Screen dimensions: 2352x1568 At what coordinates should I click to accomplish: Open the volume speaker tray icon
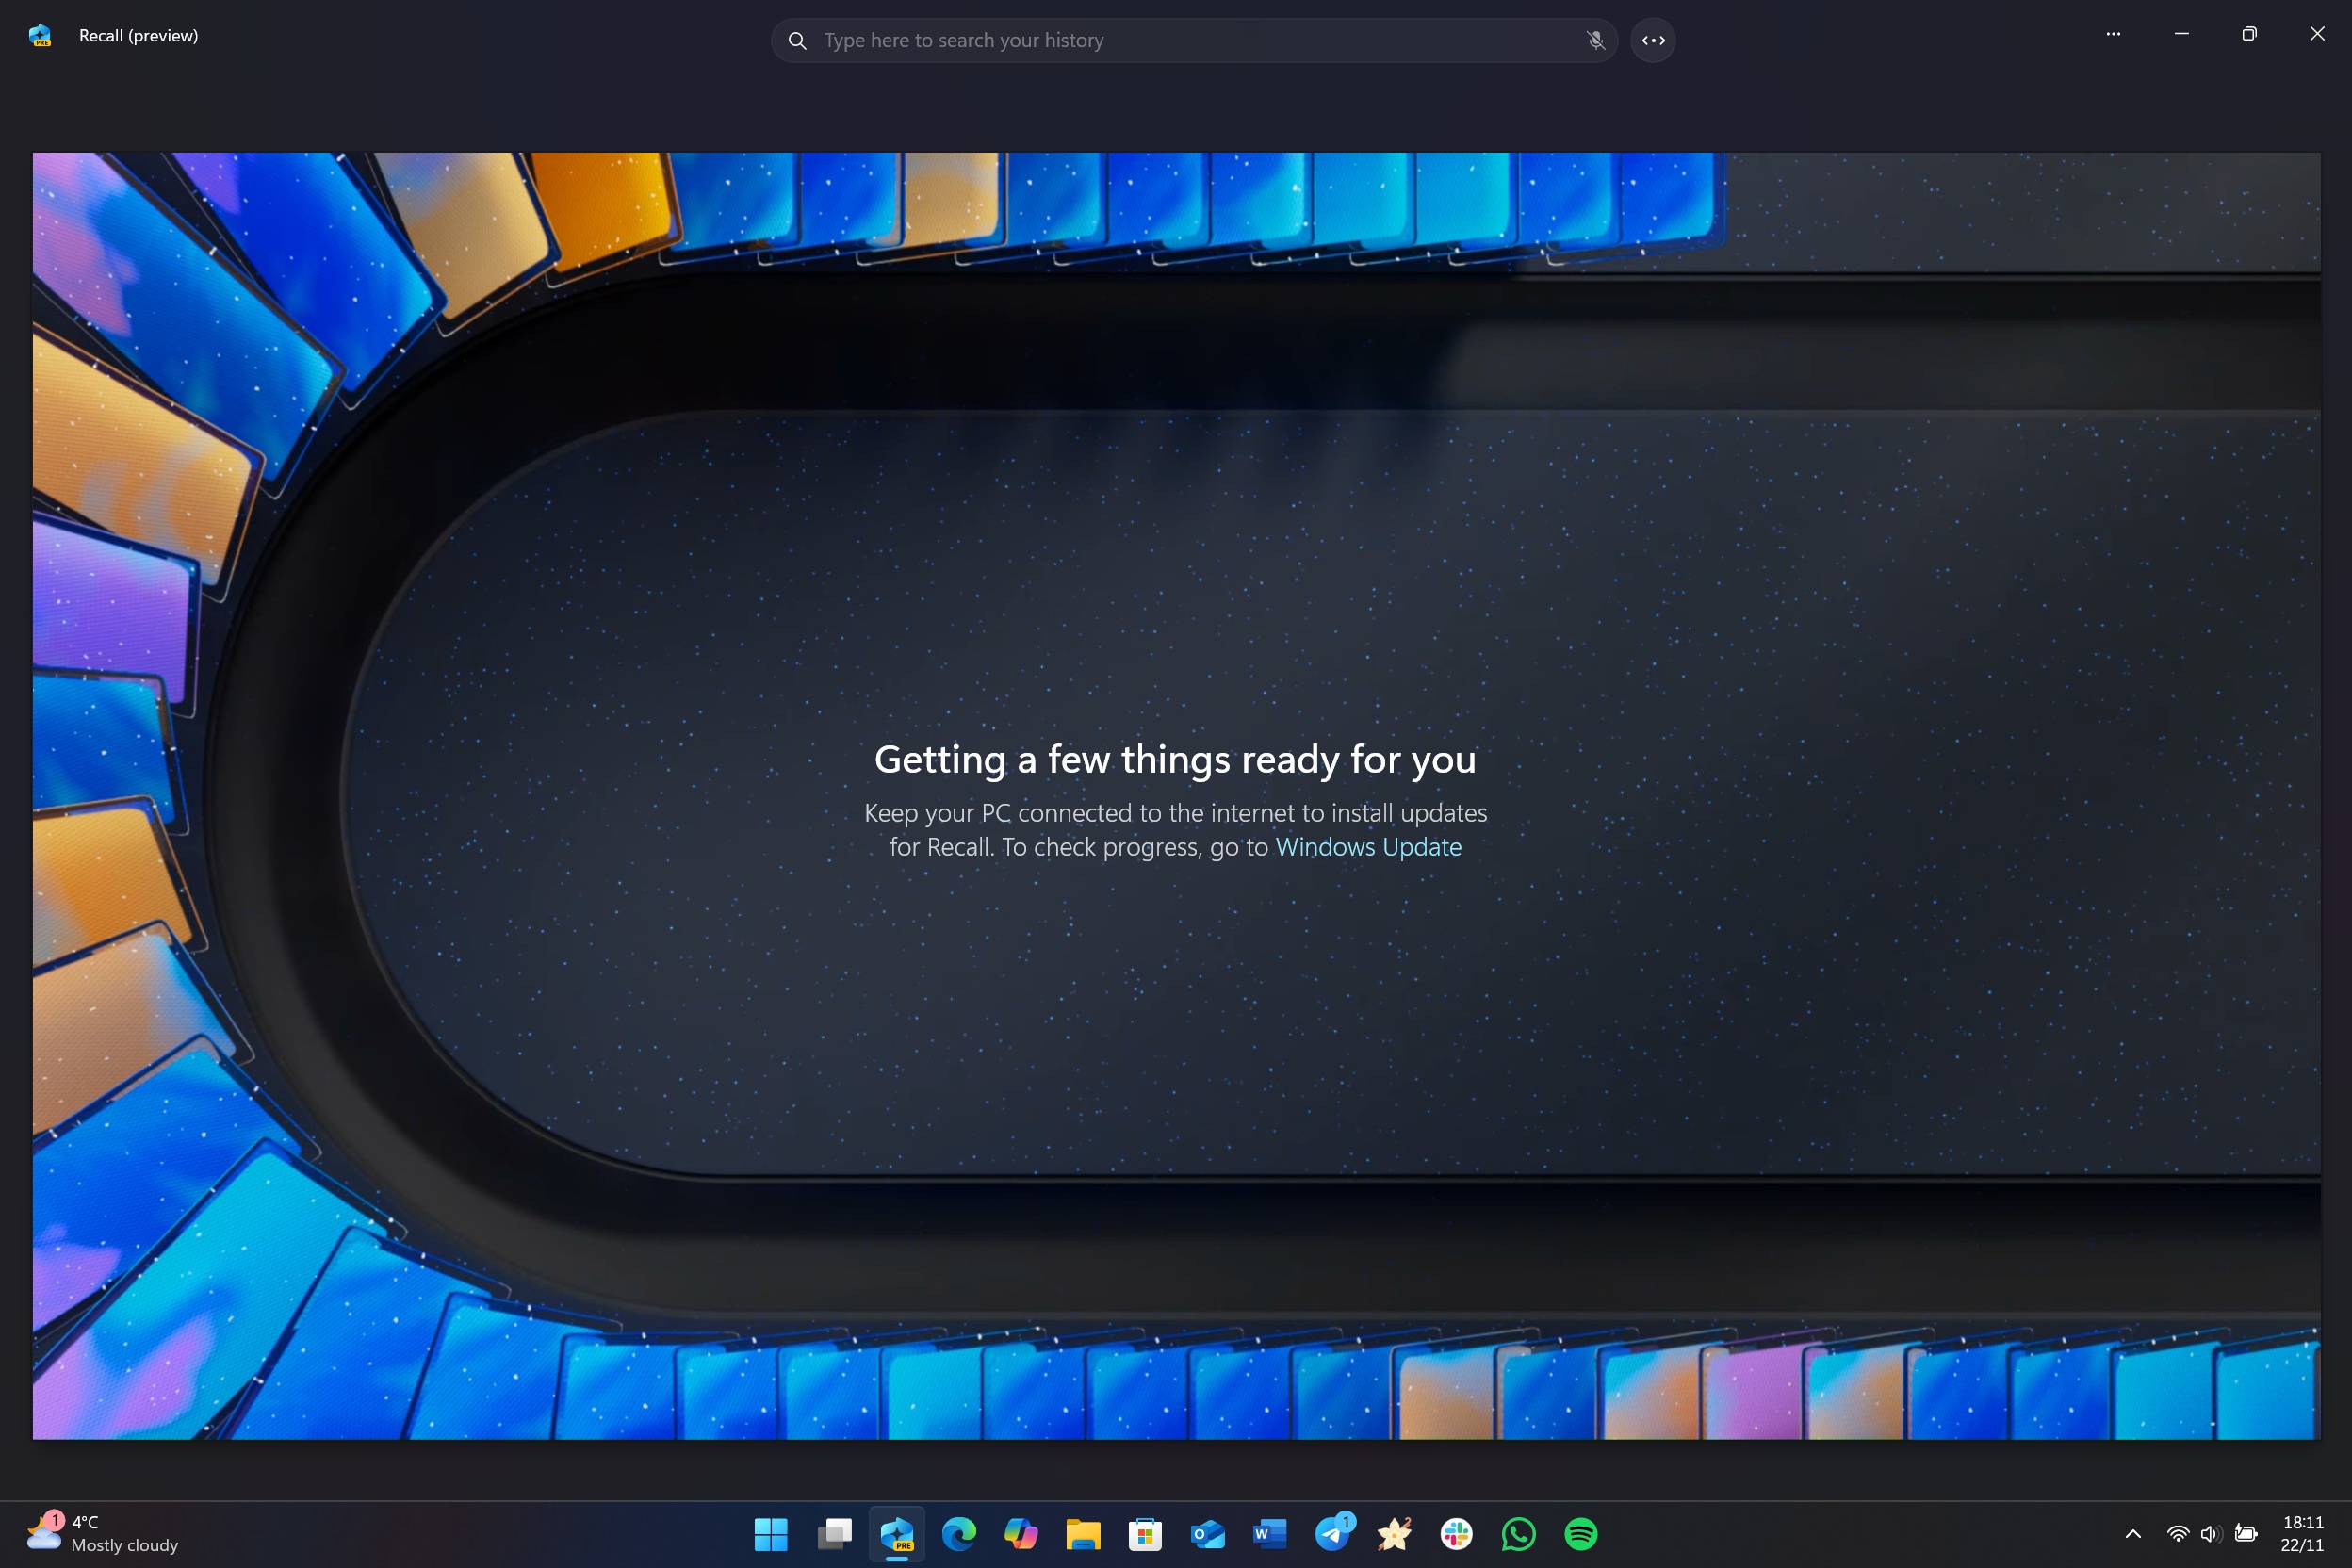[2210, 1534]
